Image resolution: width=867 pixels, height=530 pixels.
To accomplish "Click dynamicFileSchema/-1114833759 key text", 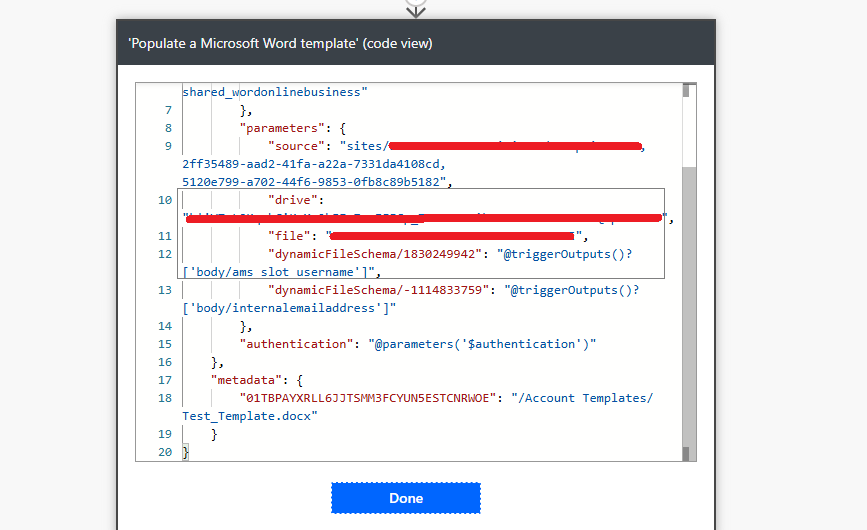I will pyautogui.click(x=379, y=290).
